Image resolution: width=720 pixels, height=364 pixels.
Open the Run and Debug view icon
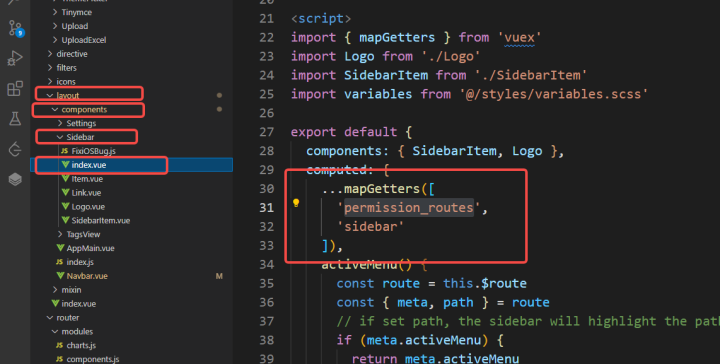tap(15, 58)
